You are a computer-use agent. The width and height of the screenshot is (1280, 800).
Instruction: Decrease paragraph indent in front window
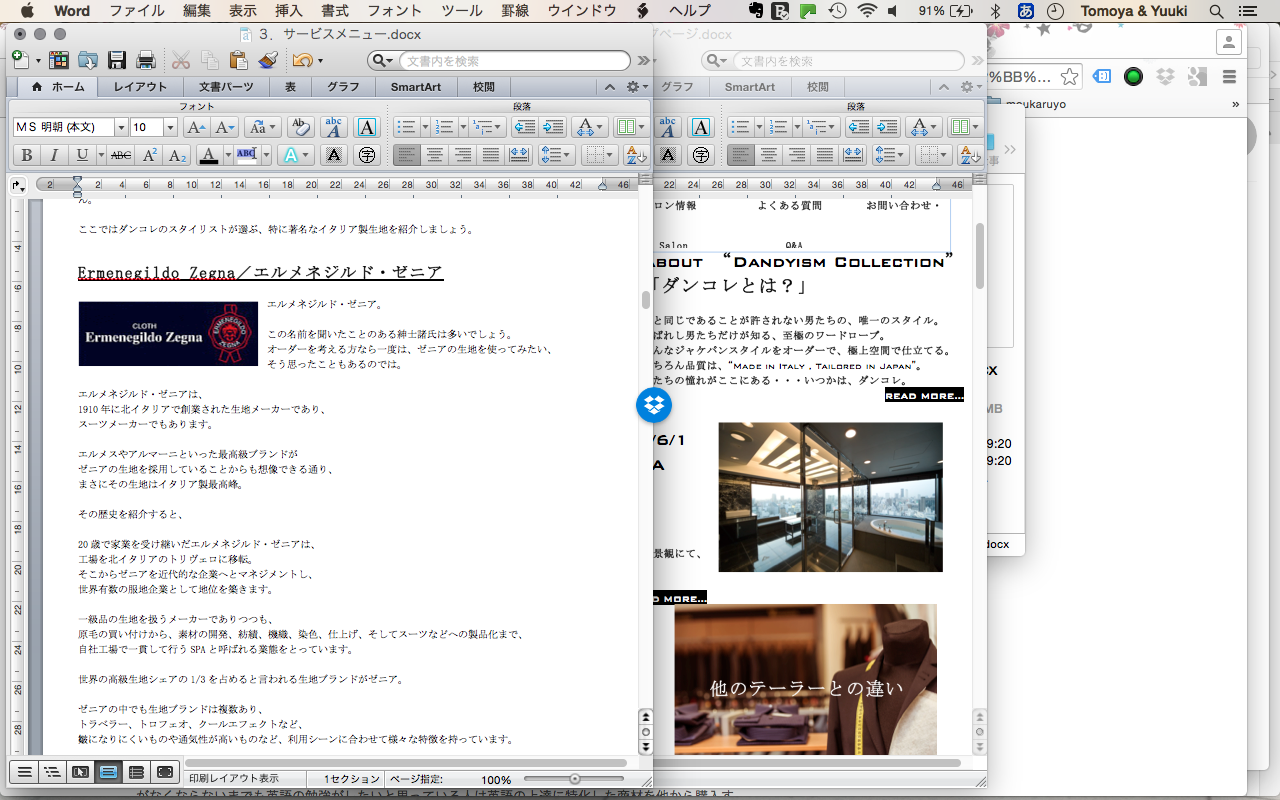click(x=524, y=127)
